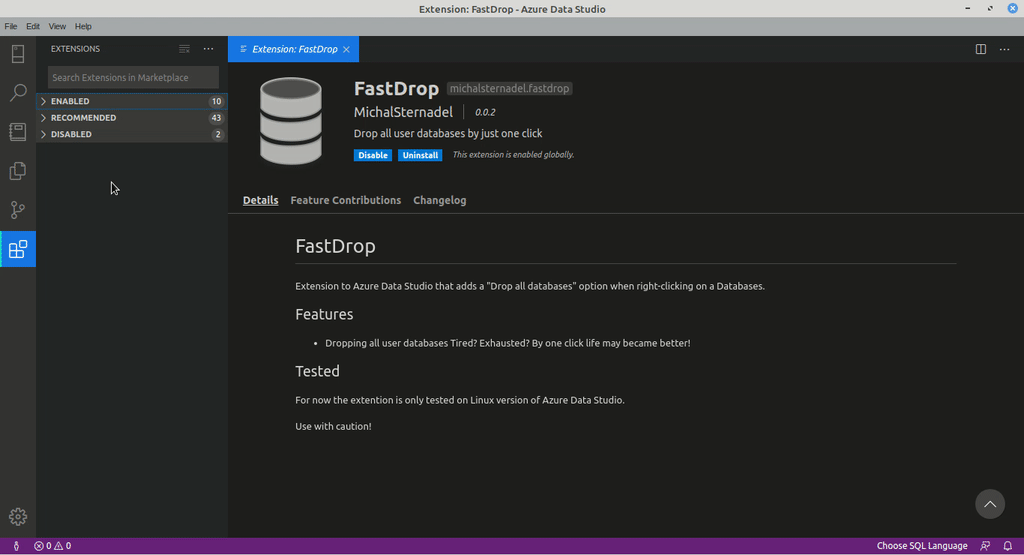The image size is (1024, 555).
Task: Open the View menu
Action: 57,27
